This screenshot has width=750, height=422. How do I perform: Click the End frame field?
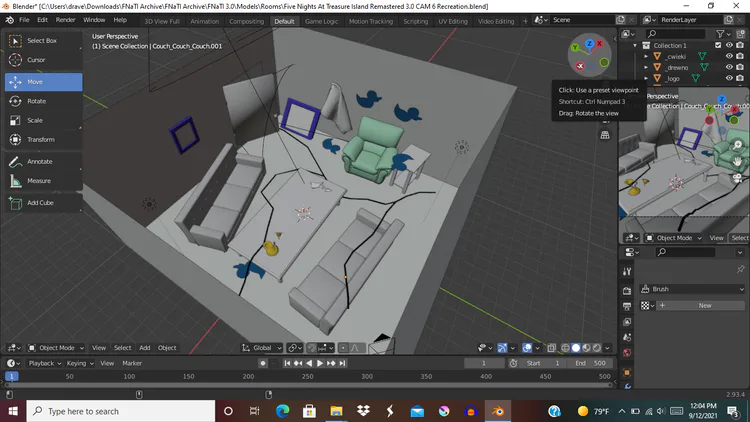591,363
